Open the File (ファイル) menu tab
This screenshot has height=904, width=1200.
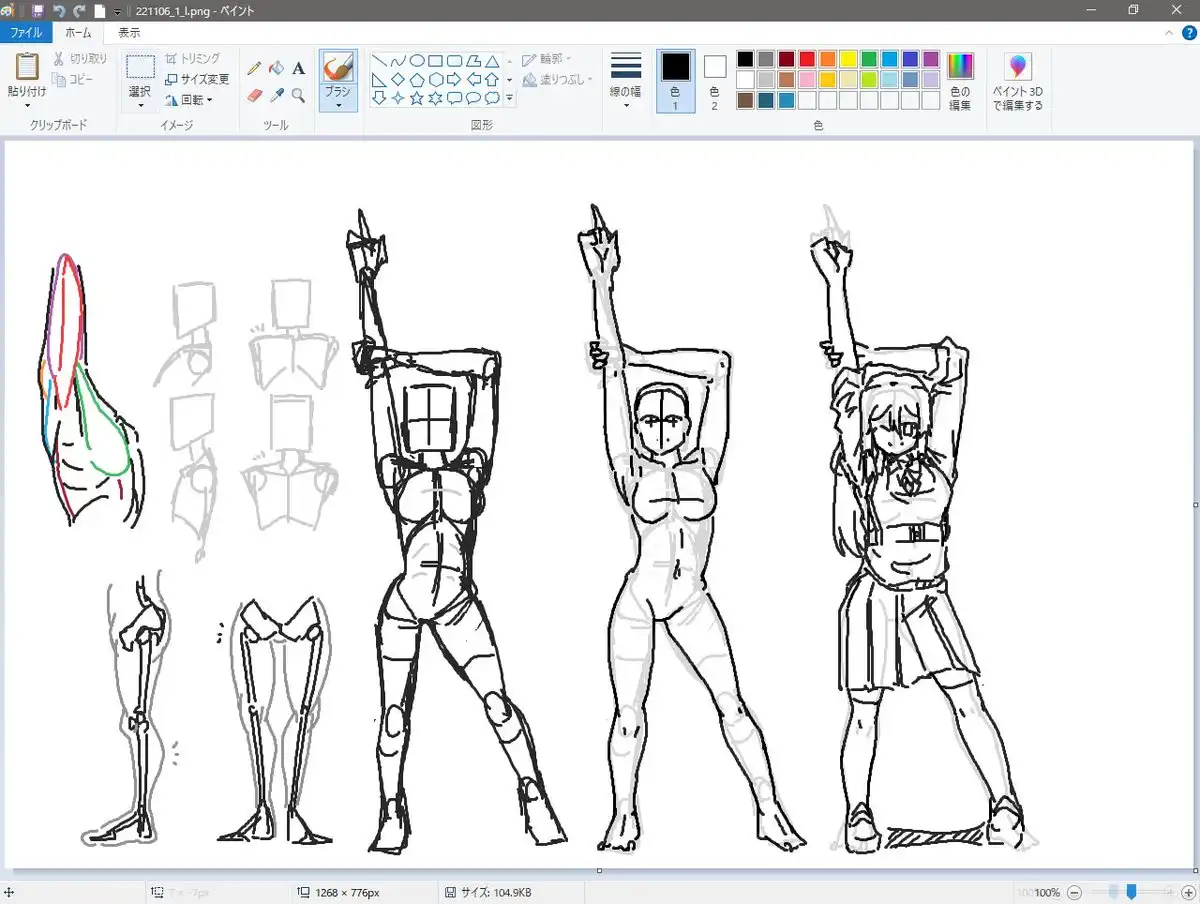pos(25,33)
